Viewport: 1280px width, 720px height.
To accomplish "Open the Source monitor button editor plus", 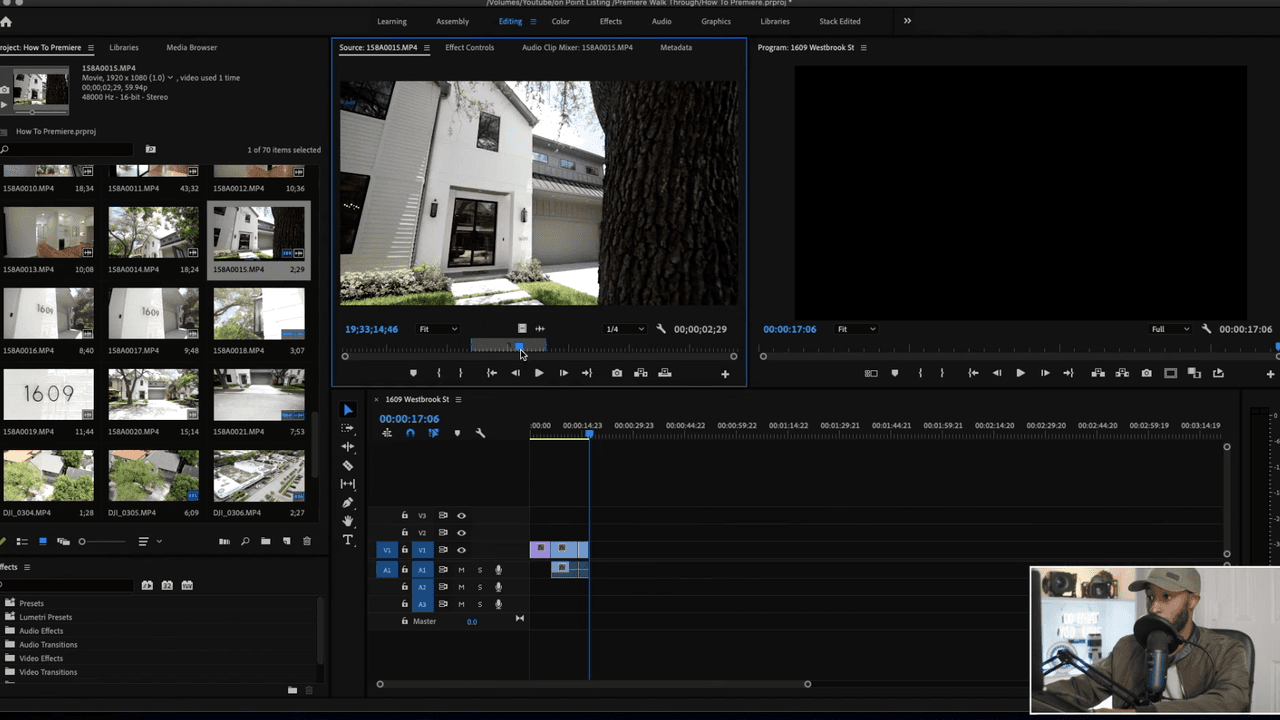I will 725,374.
